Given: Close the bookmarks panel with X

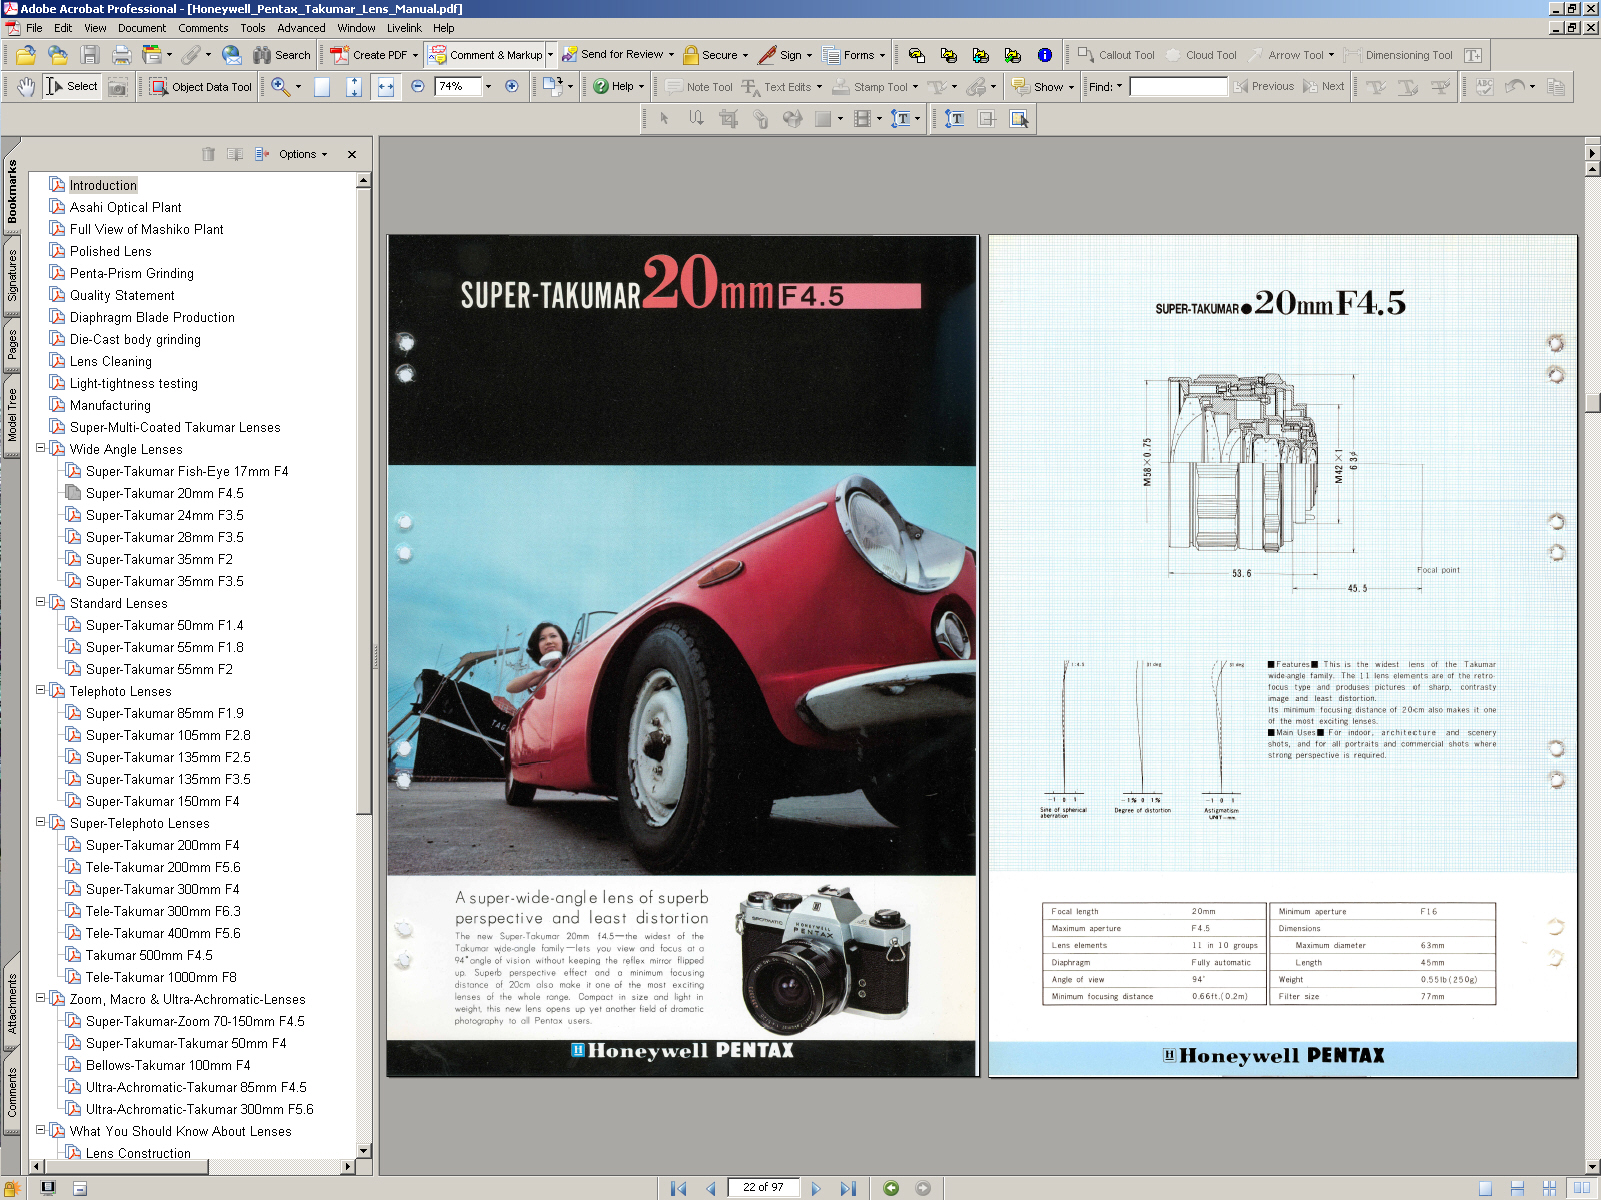Looking at the screenshot, I should point(352,154).
